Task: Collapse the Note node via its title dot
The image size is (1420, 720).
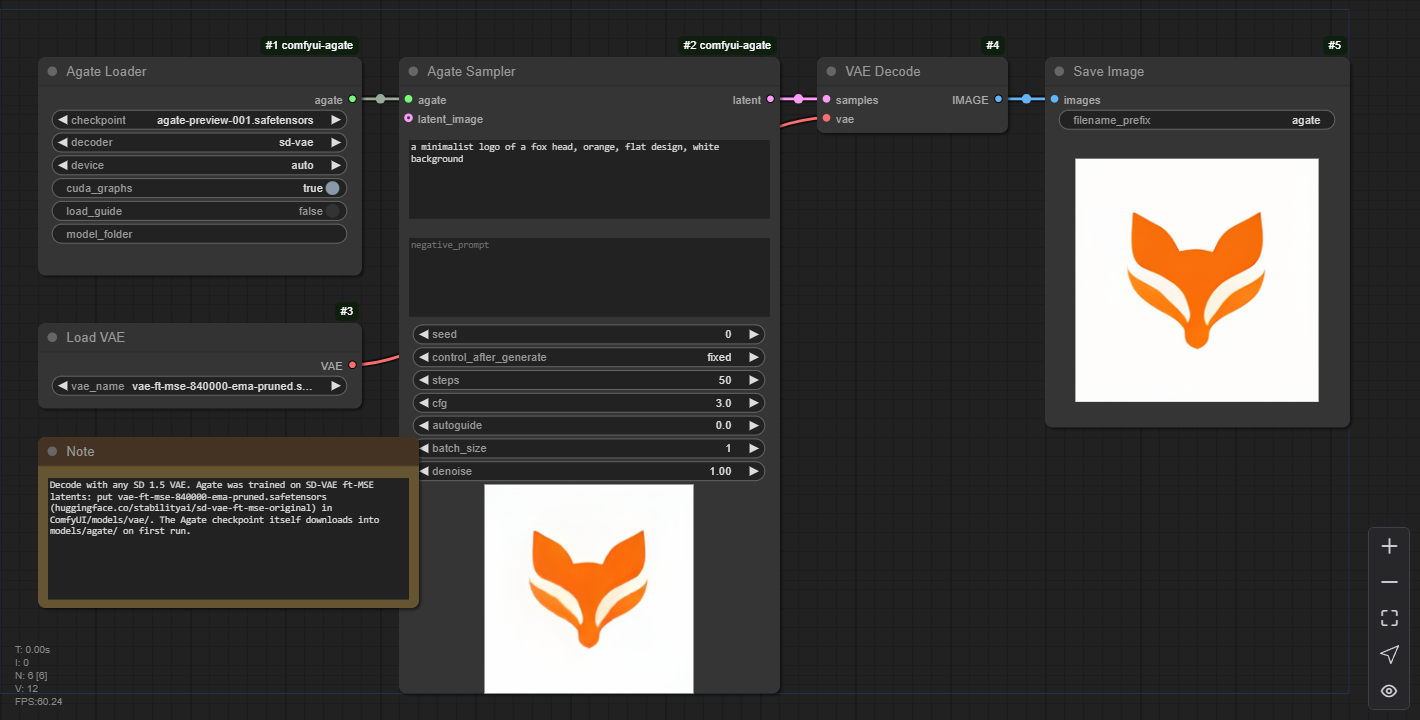Action: [52, 452]
